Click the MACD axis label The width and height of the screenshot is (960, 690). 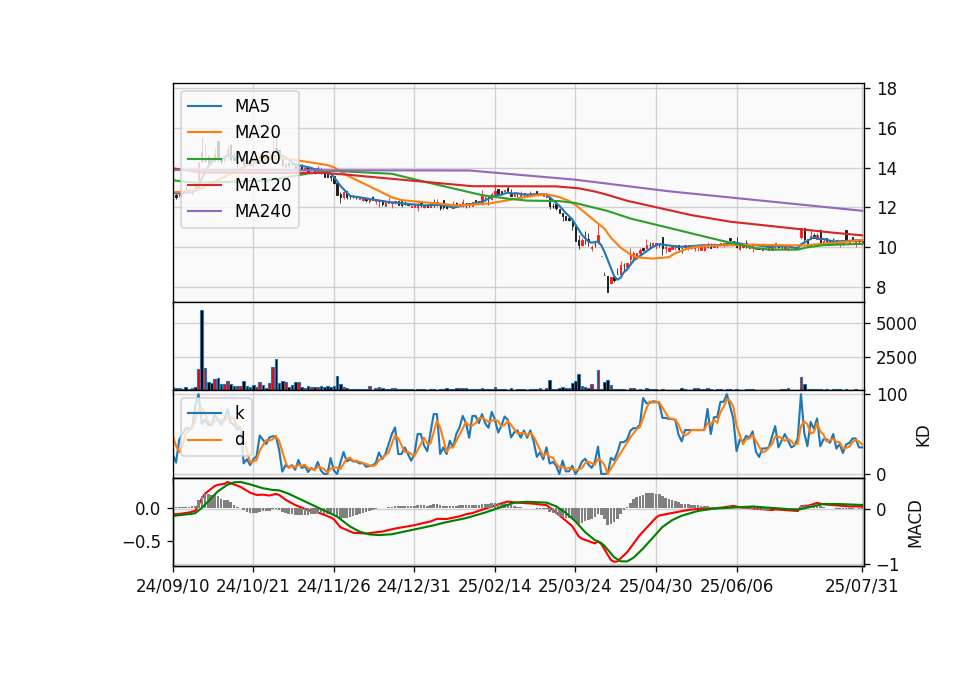pyautogui.click(x=915, y=524)
